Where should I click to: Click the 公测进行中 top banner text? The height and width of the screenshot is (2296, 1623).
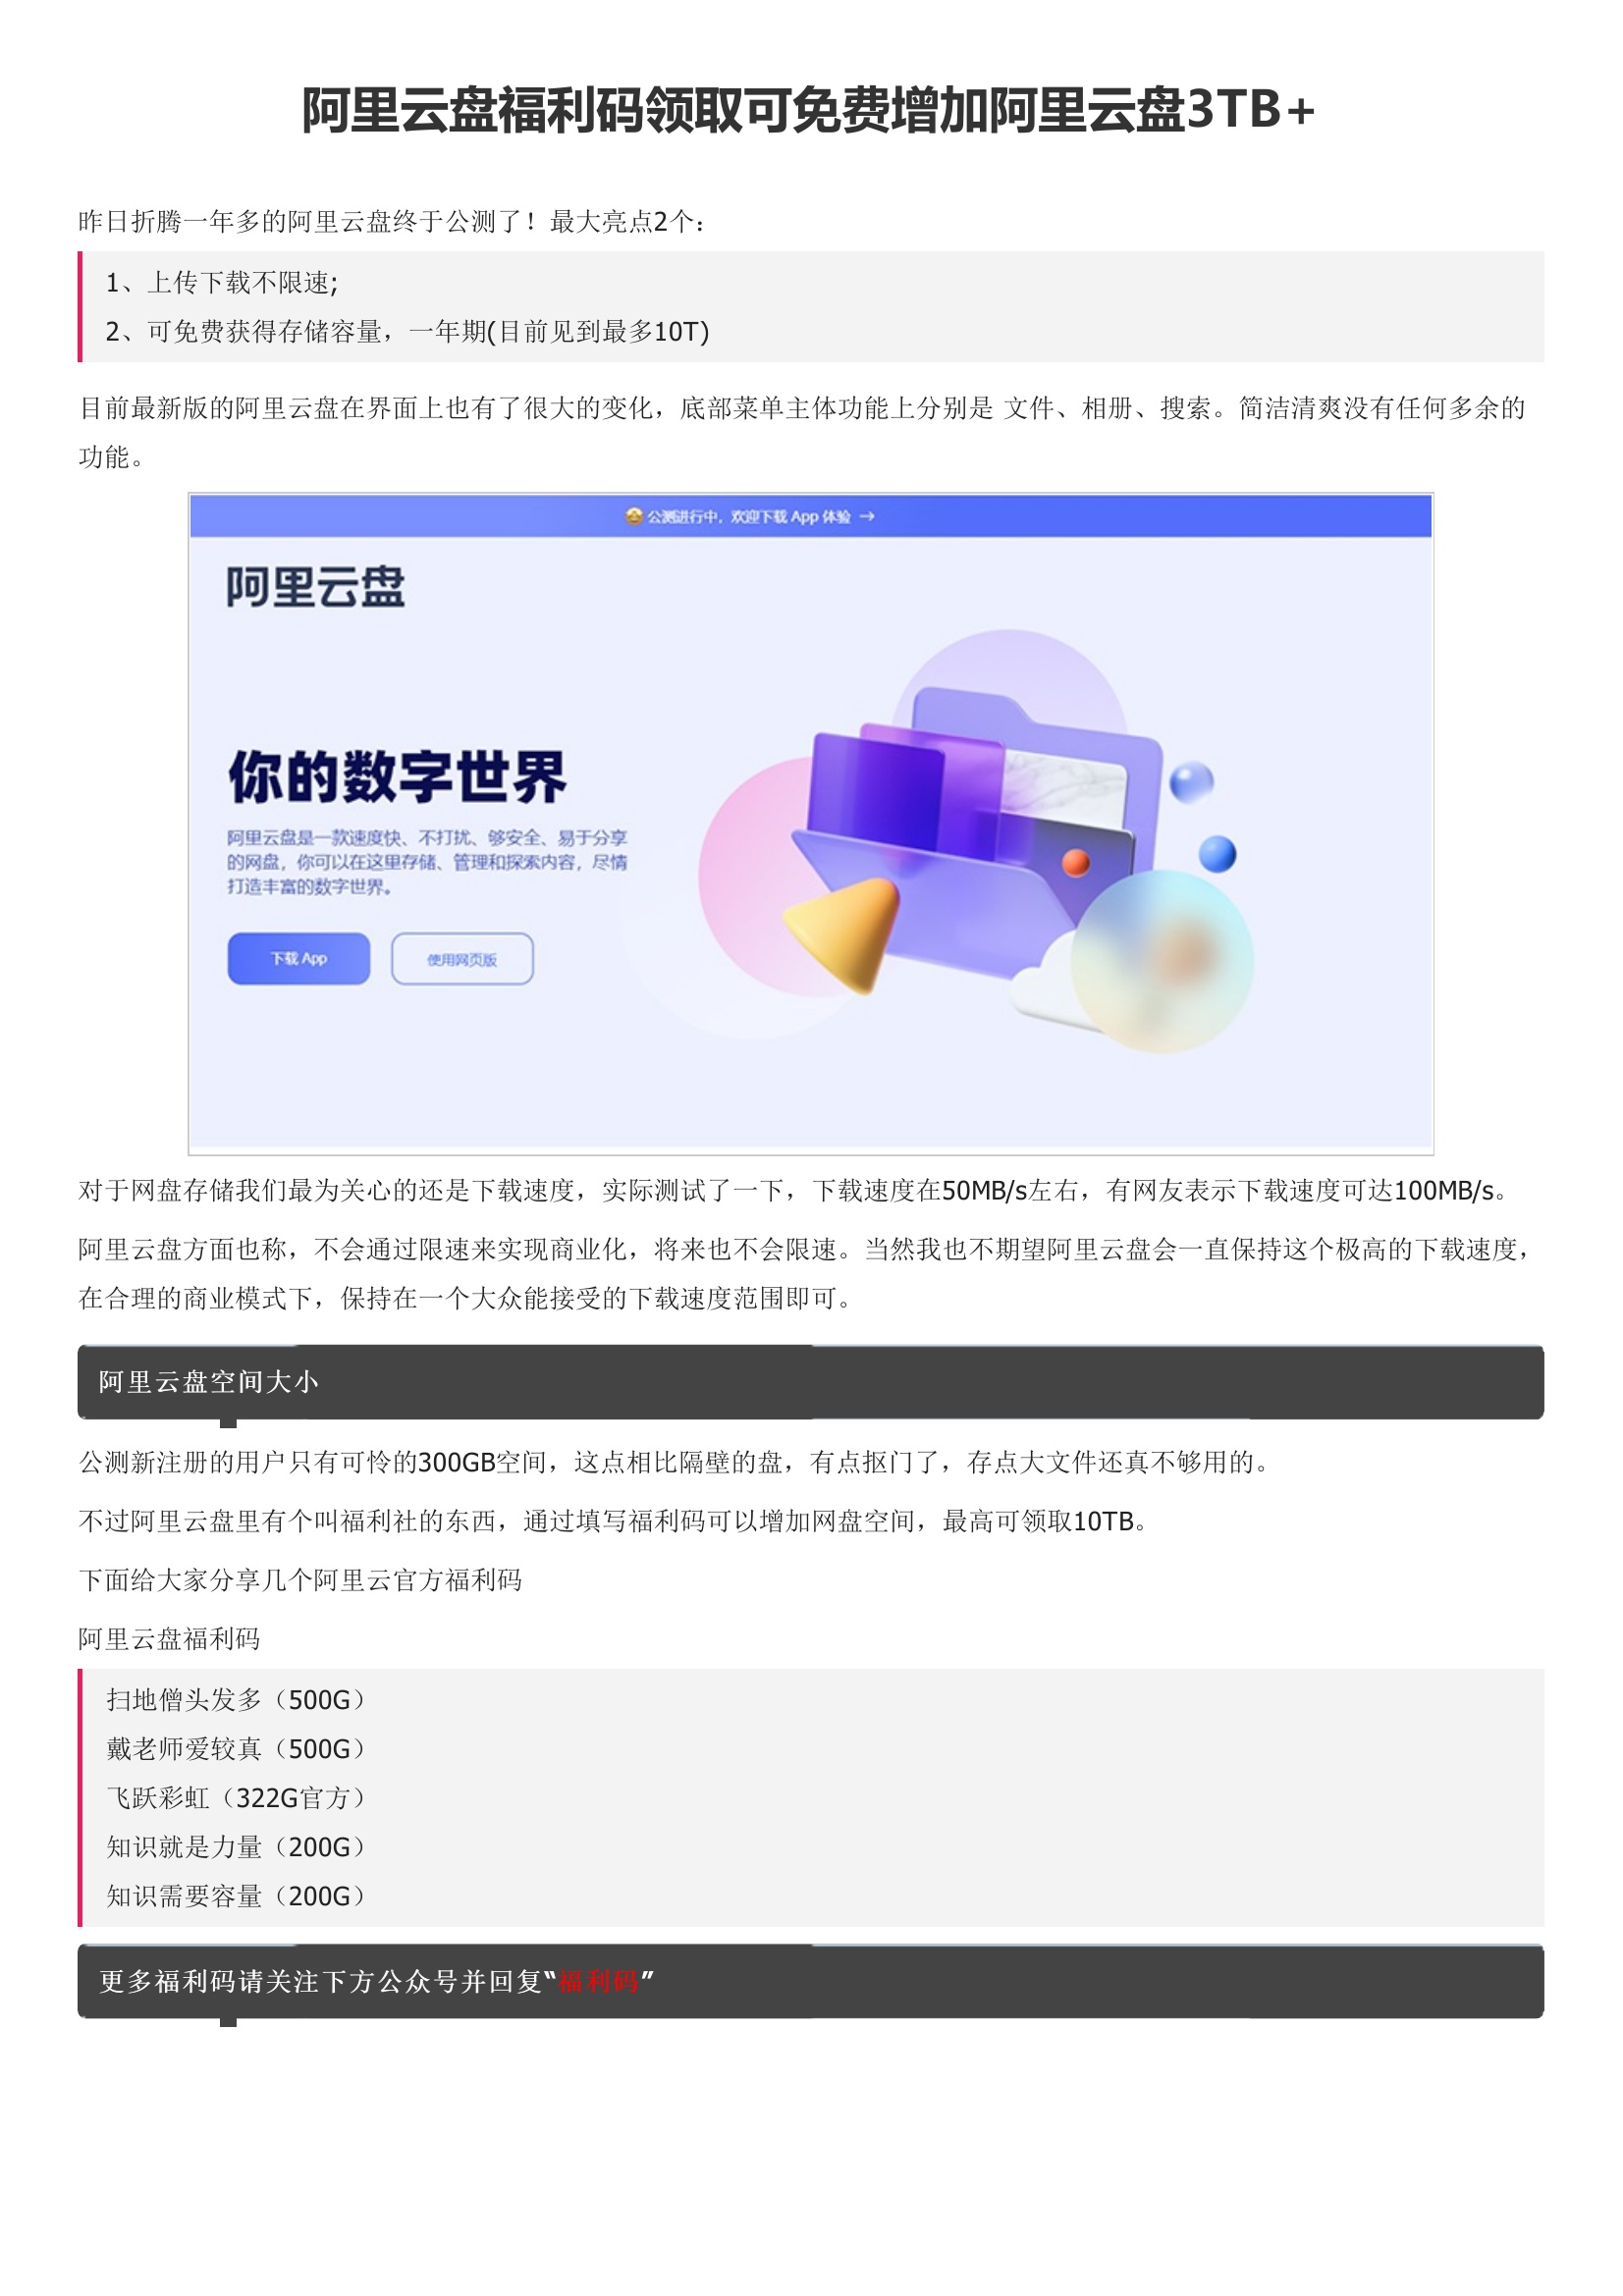pyautogui.click(x=749, y=516)
